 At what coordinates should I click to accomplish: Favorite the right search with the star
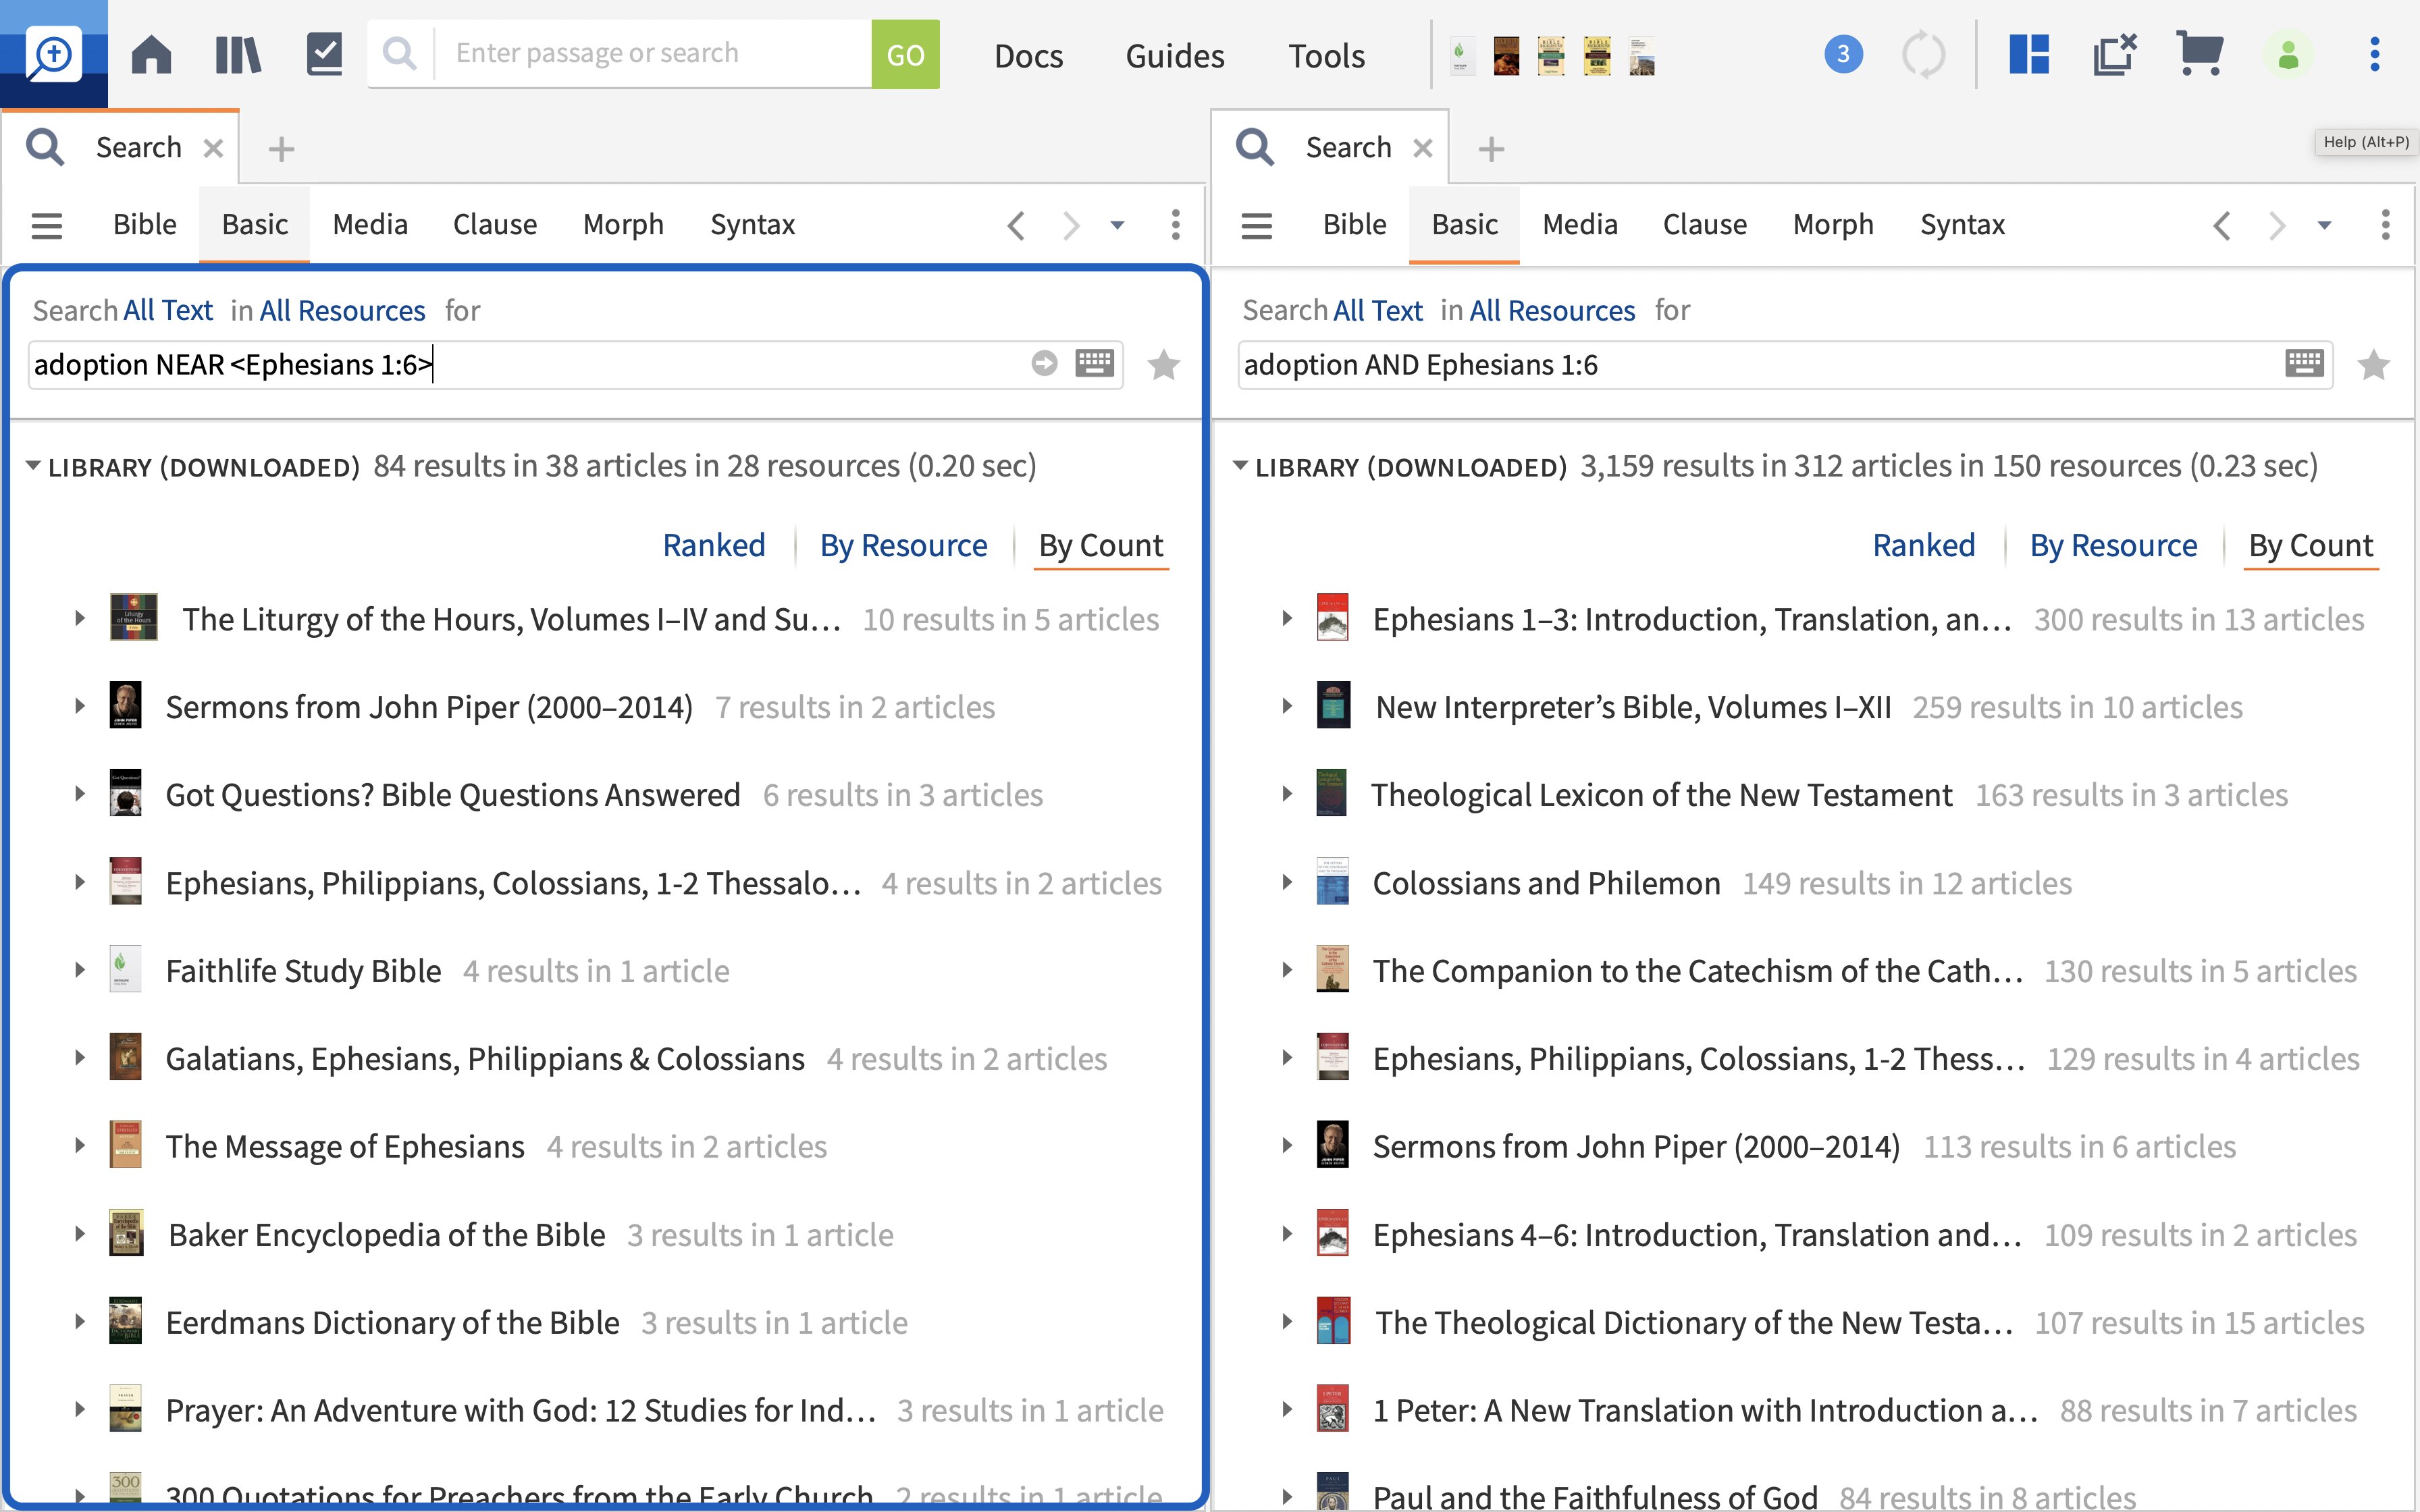pyautogui.click(x=2374, y=365)
